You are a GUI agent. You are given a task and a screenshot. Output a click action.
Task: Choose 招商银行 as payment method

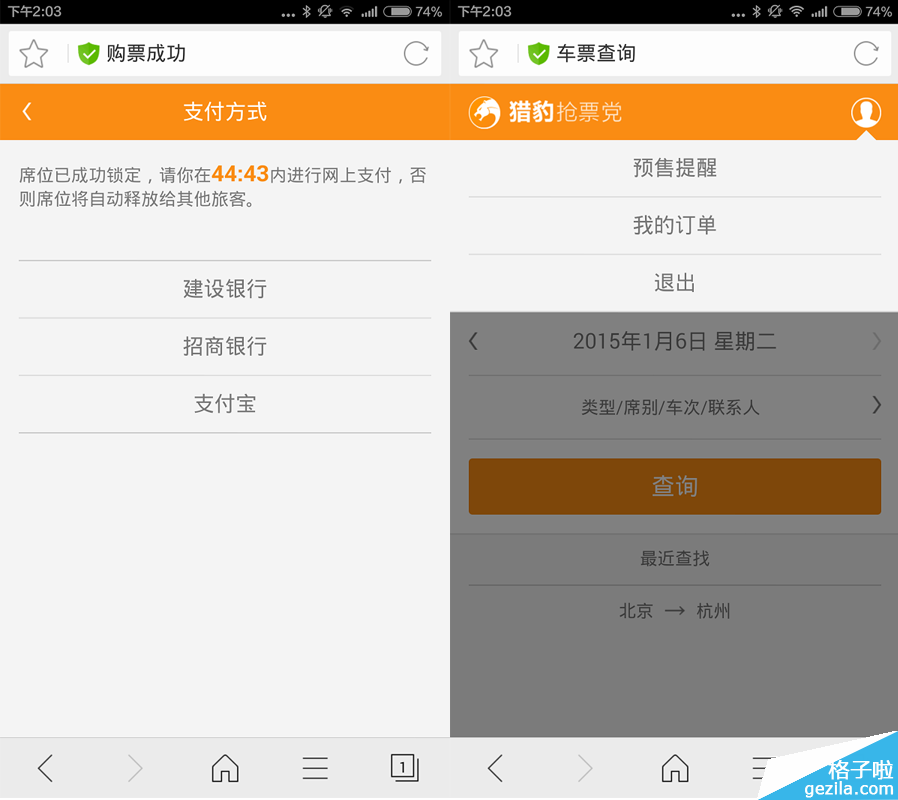coord(225,347)
